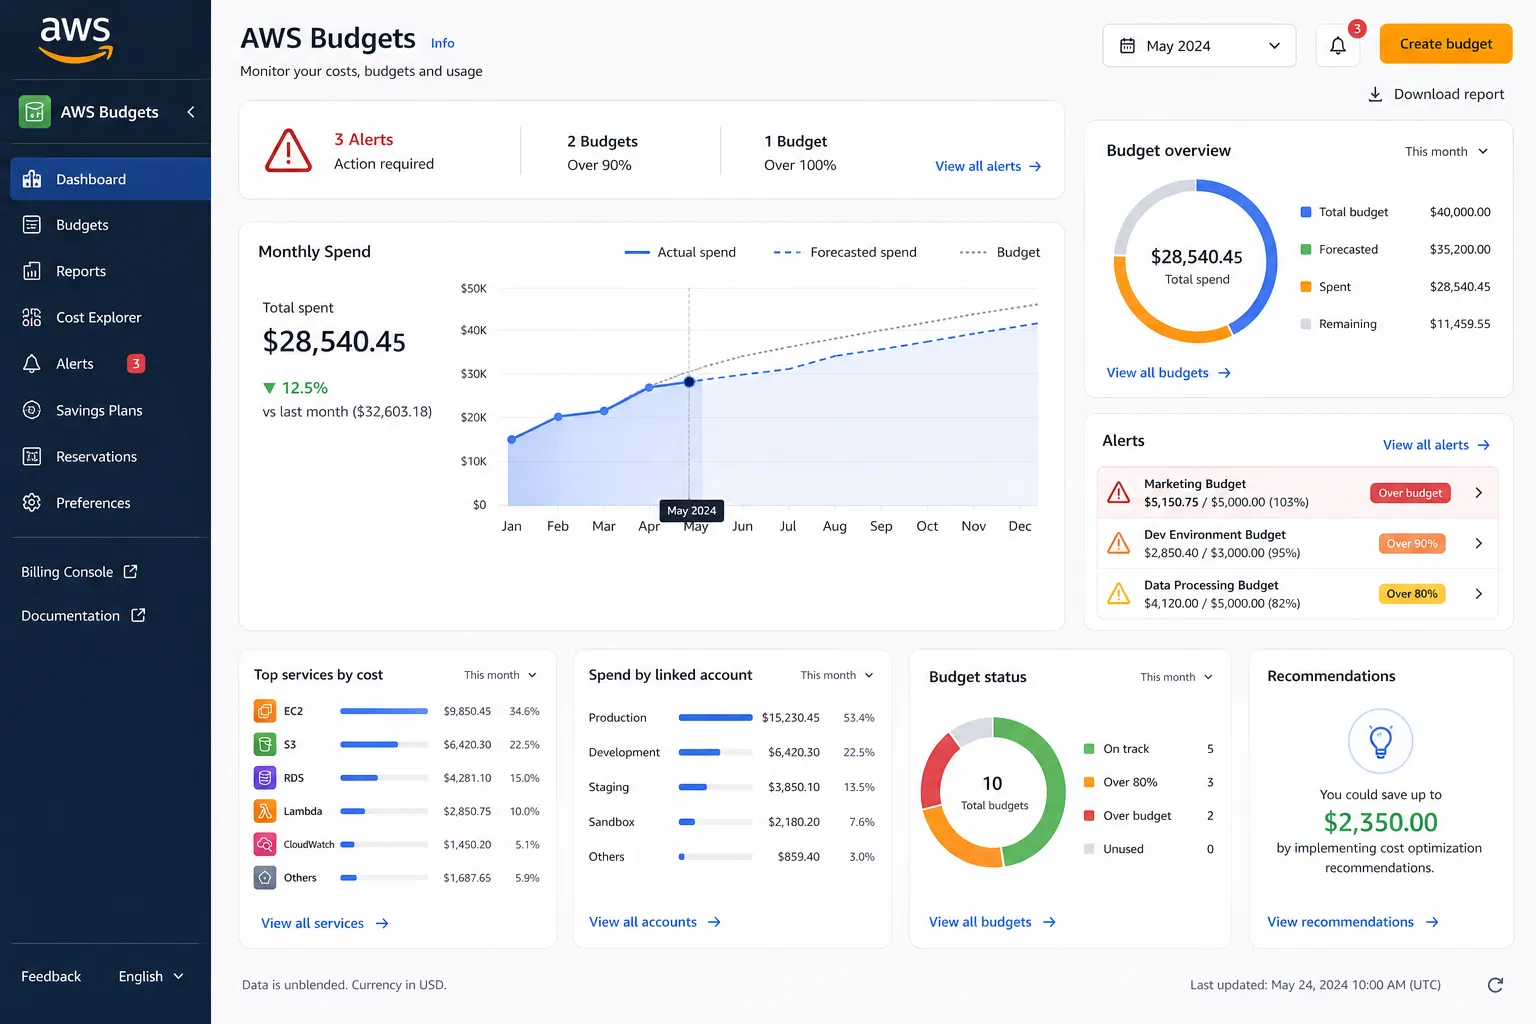Click the EC2 cost progress bar
The image size is (1536, 1024).
pyautogui.click(x=384, y=711)
